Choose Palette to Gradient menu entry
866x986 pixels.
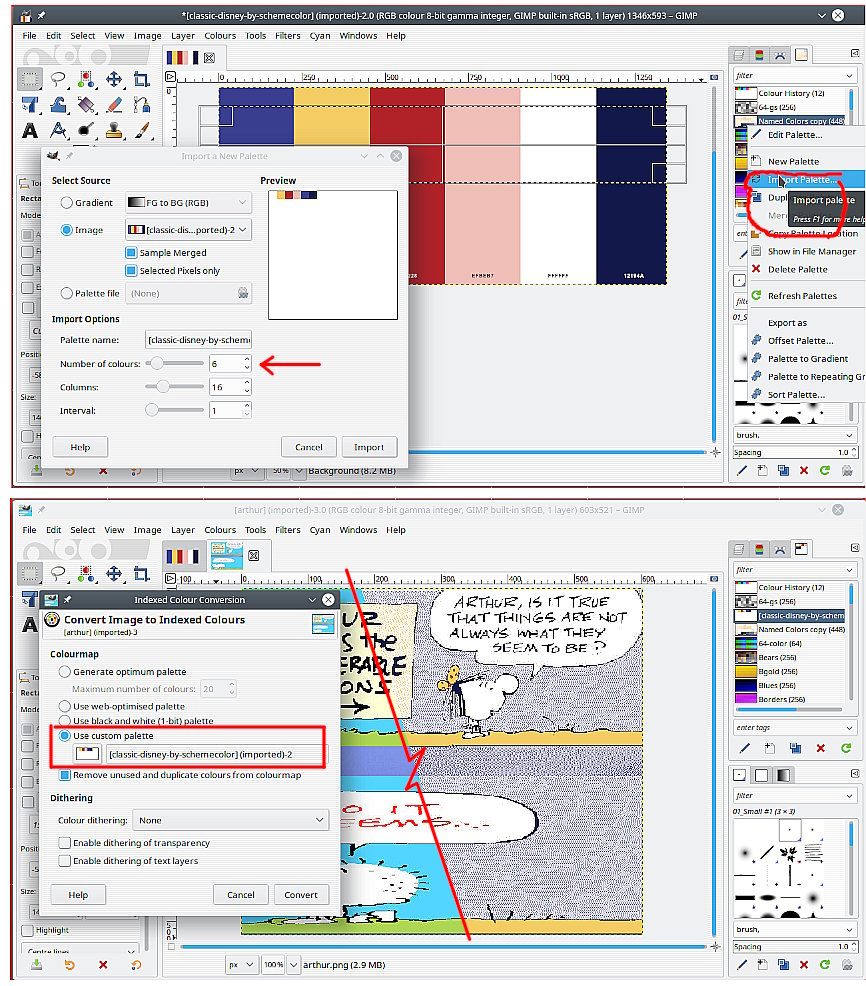[807, 358]
